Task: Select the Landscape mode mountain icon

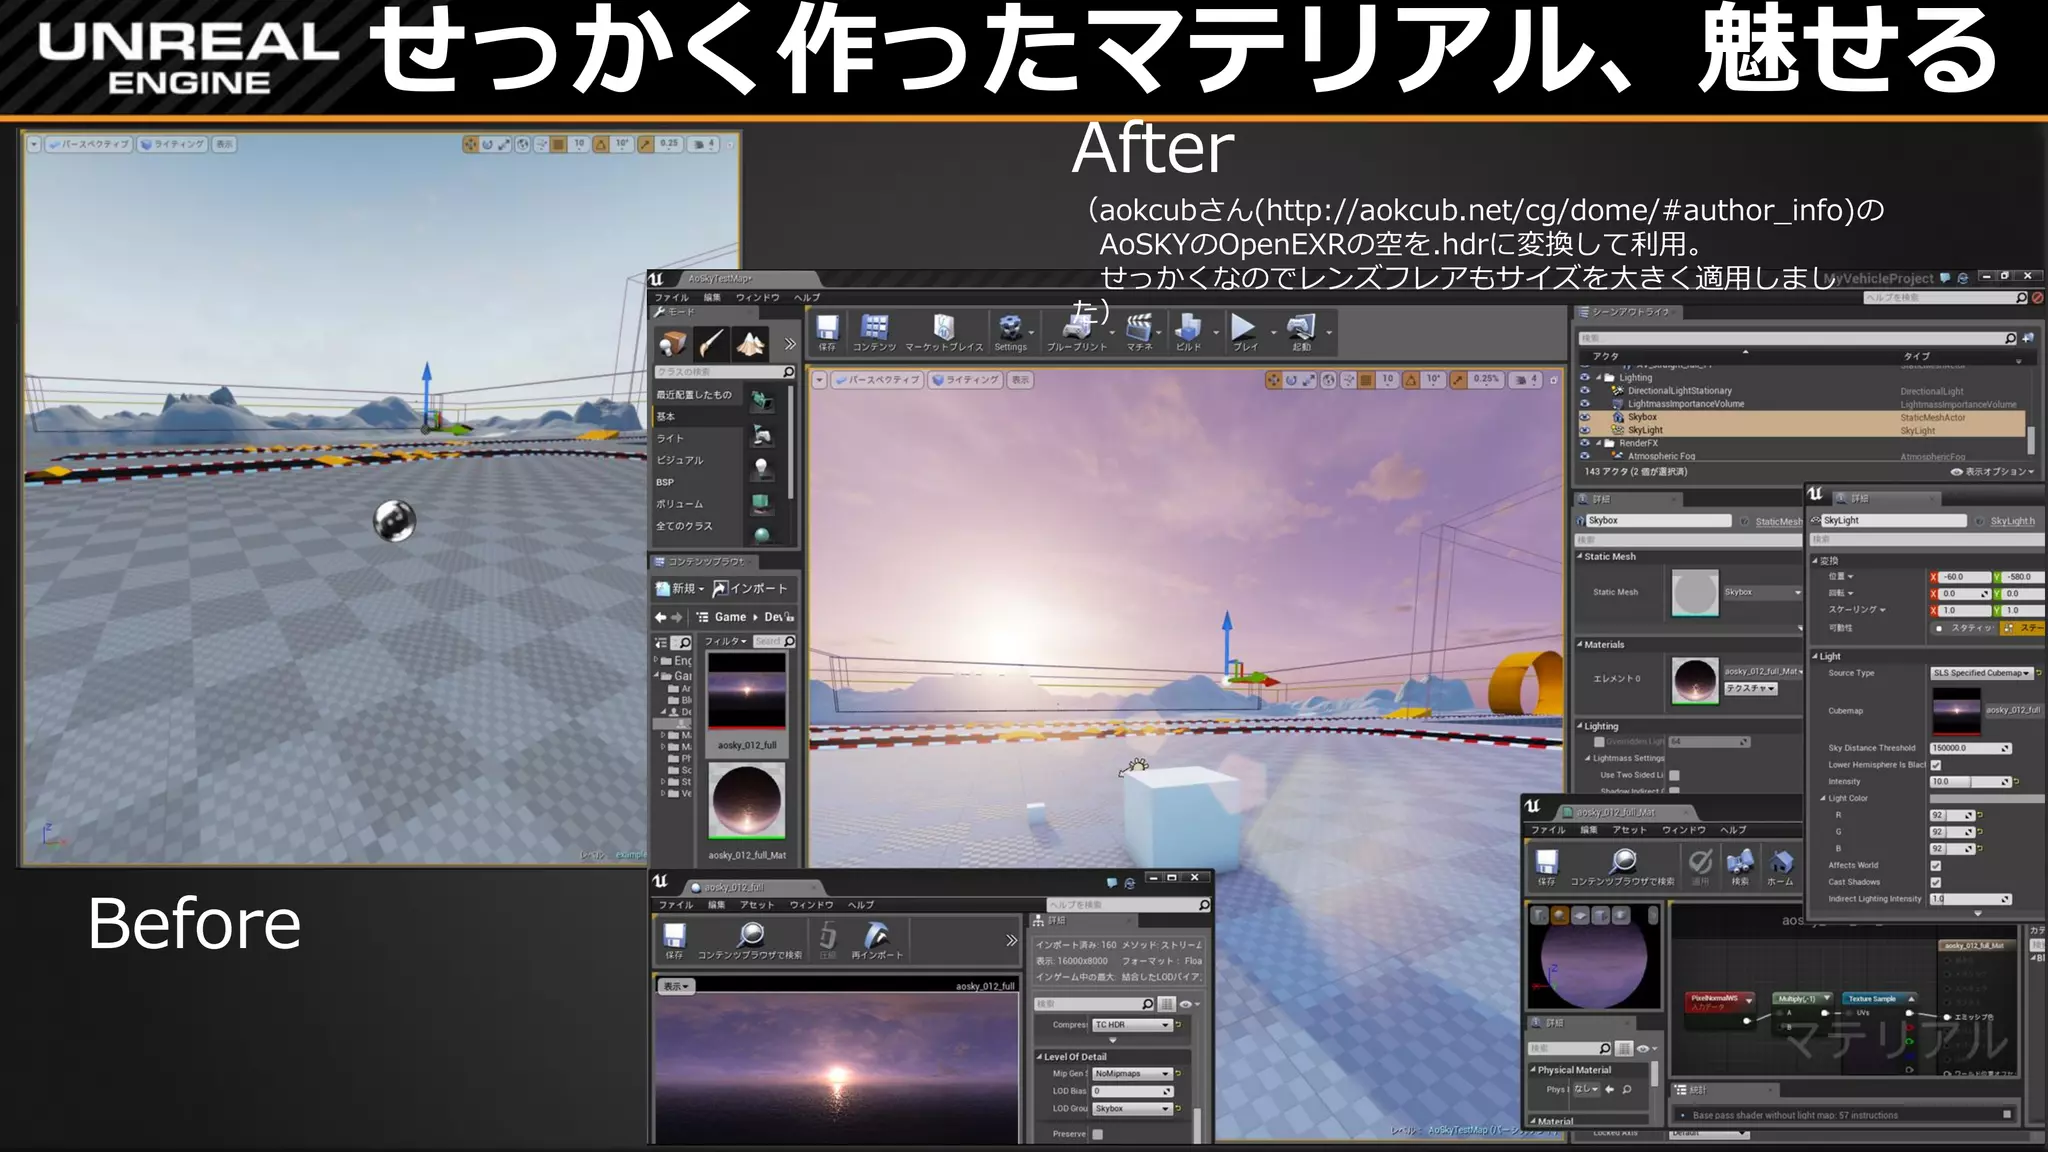Action: (751, 344)
